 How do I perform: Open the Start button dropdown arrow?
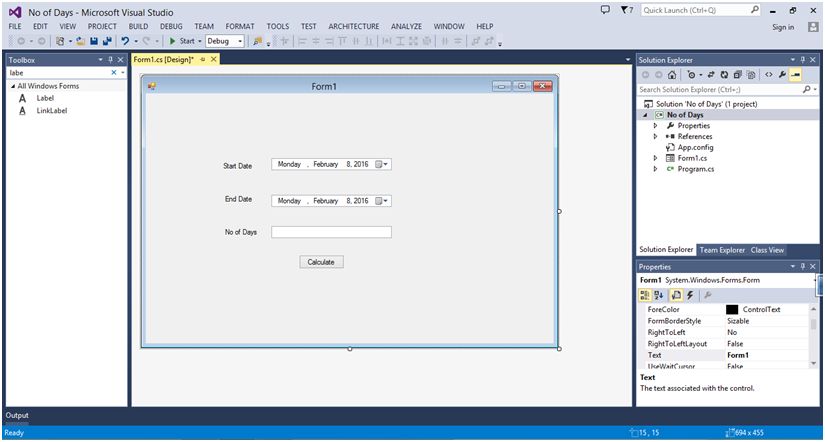(x=200, y=41)
